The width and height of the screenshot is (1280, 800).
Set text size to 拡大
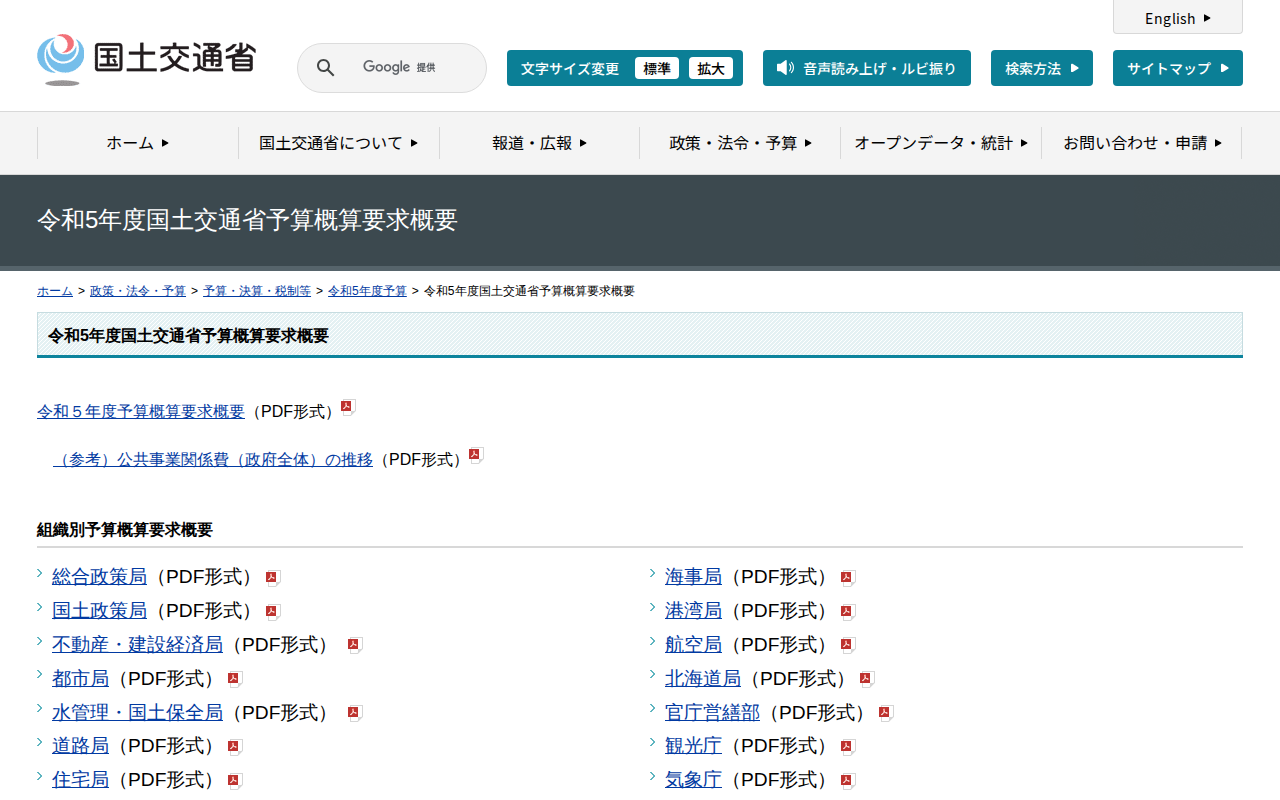[x=711, y=68]
